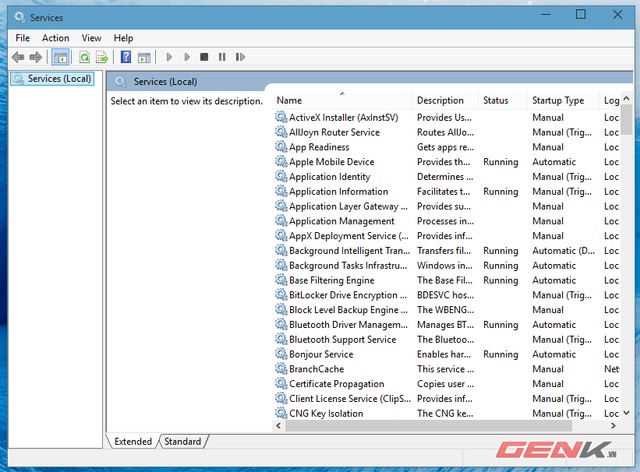Click 'Copies user ...' description cell
Screen dimensions: 640x472
tap(445, 384)
